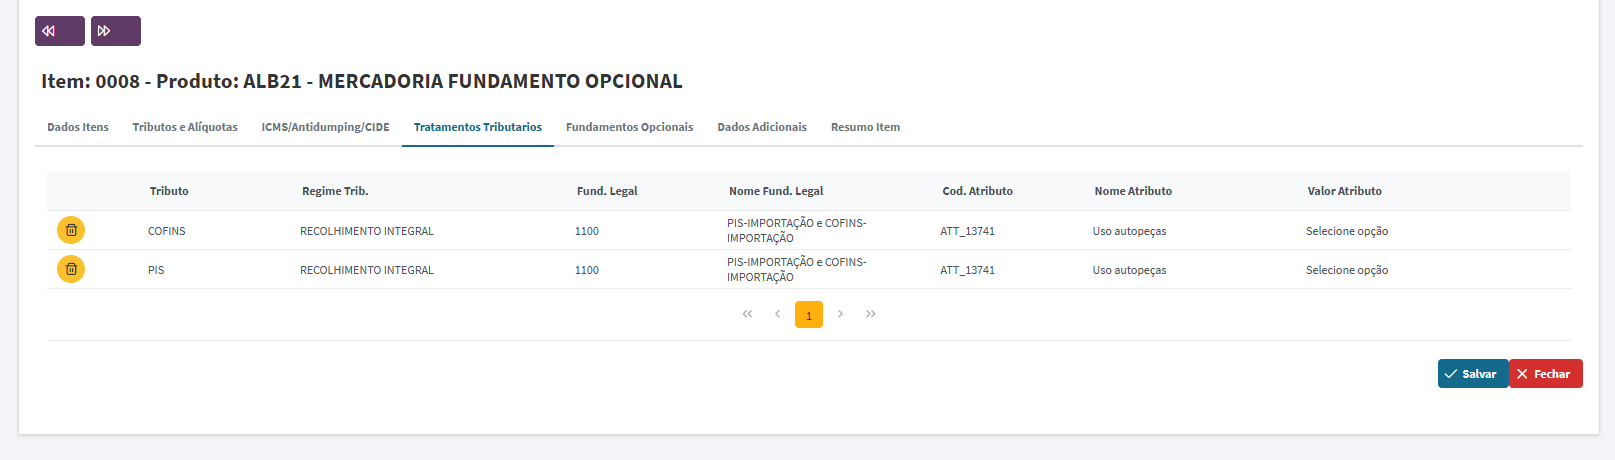This screenshot has height=460, width=1615.
Task: Jump to first page of the table
Action: point(747,314)
